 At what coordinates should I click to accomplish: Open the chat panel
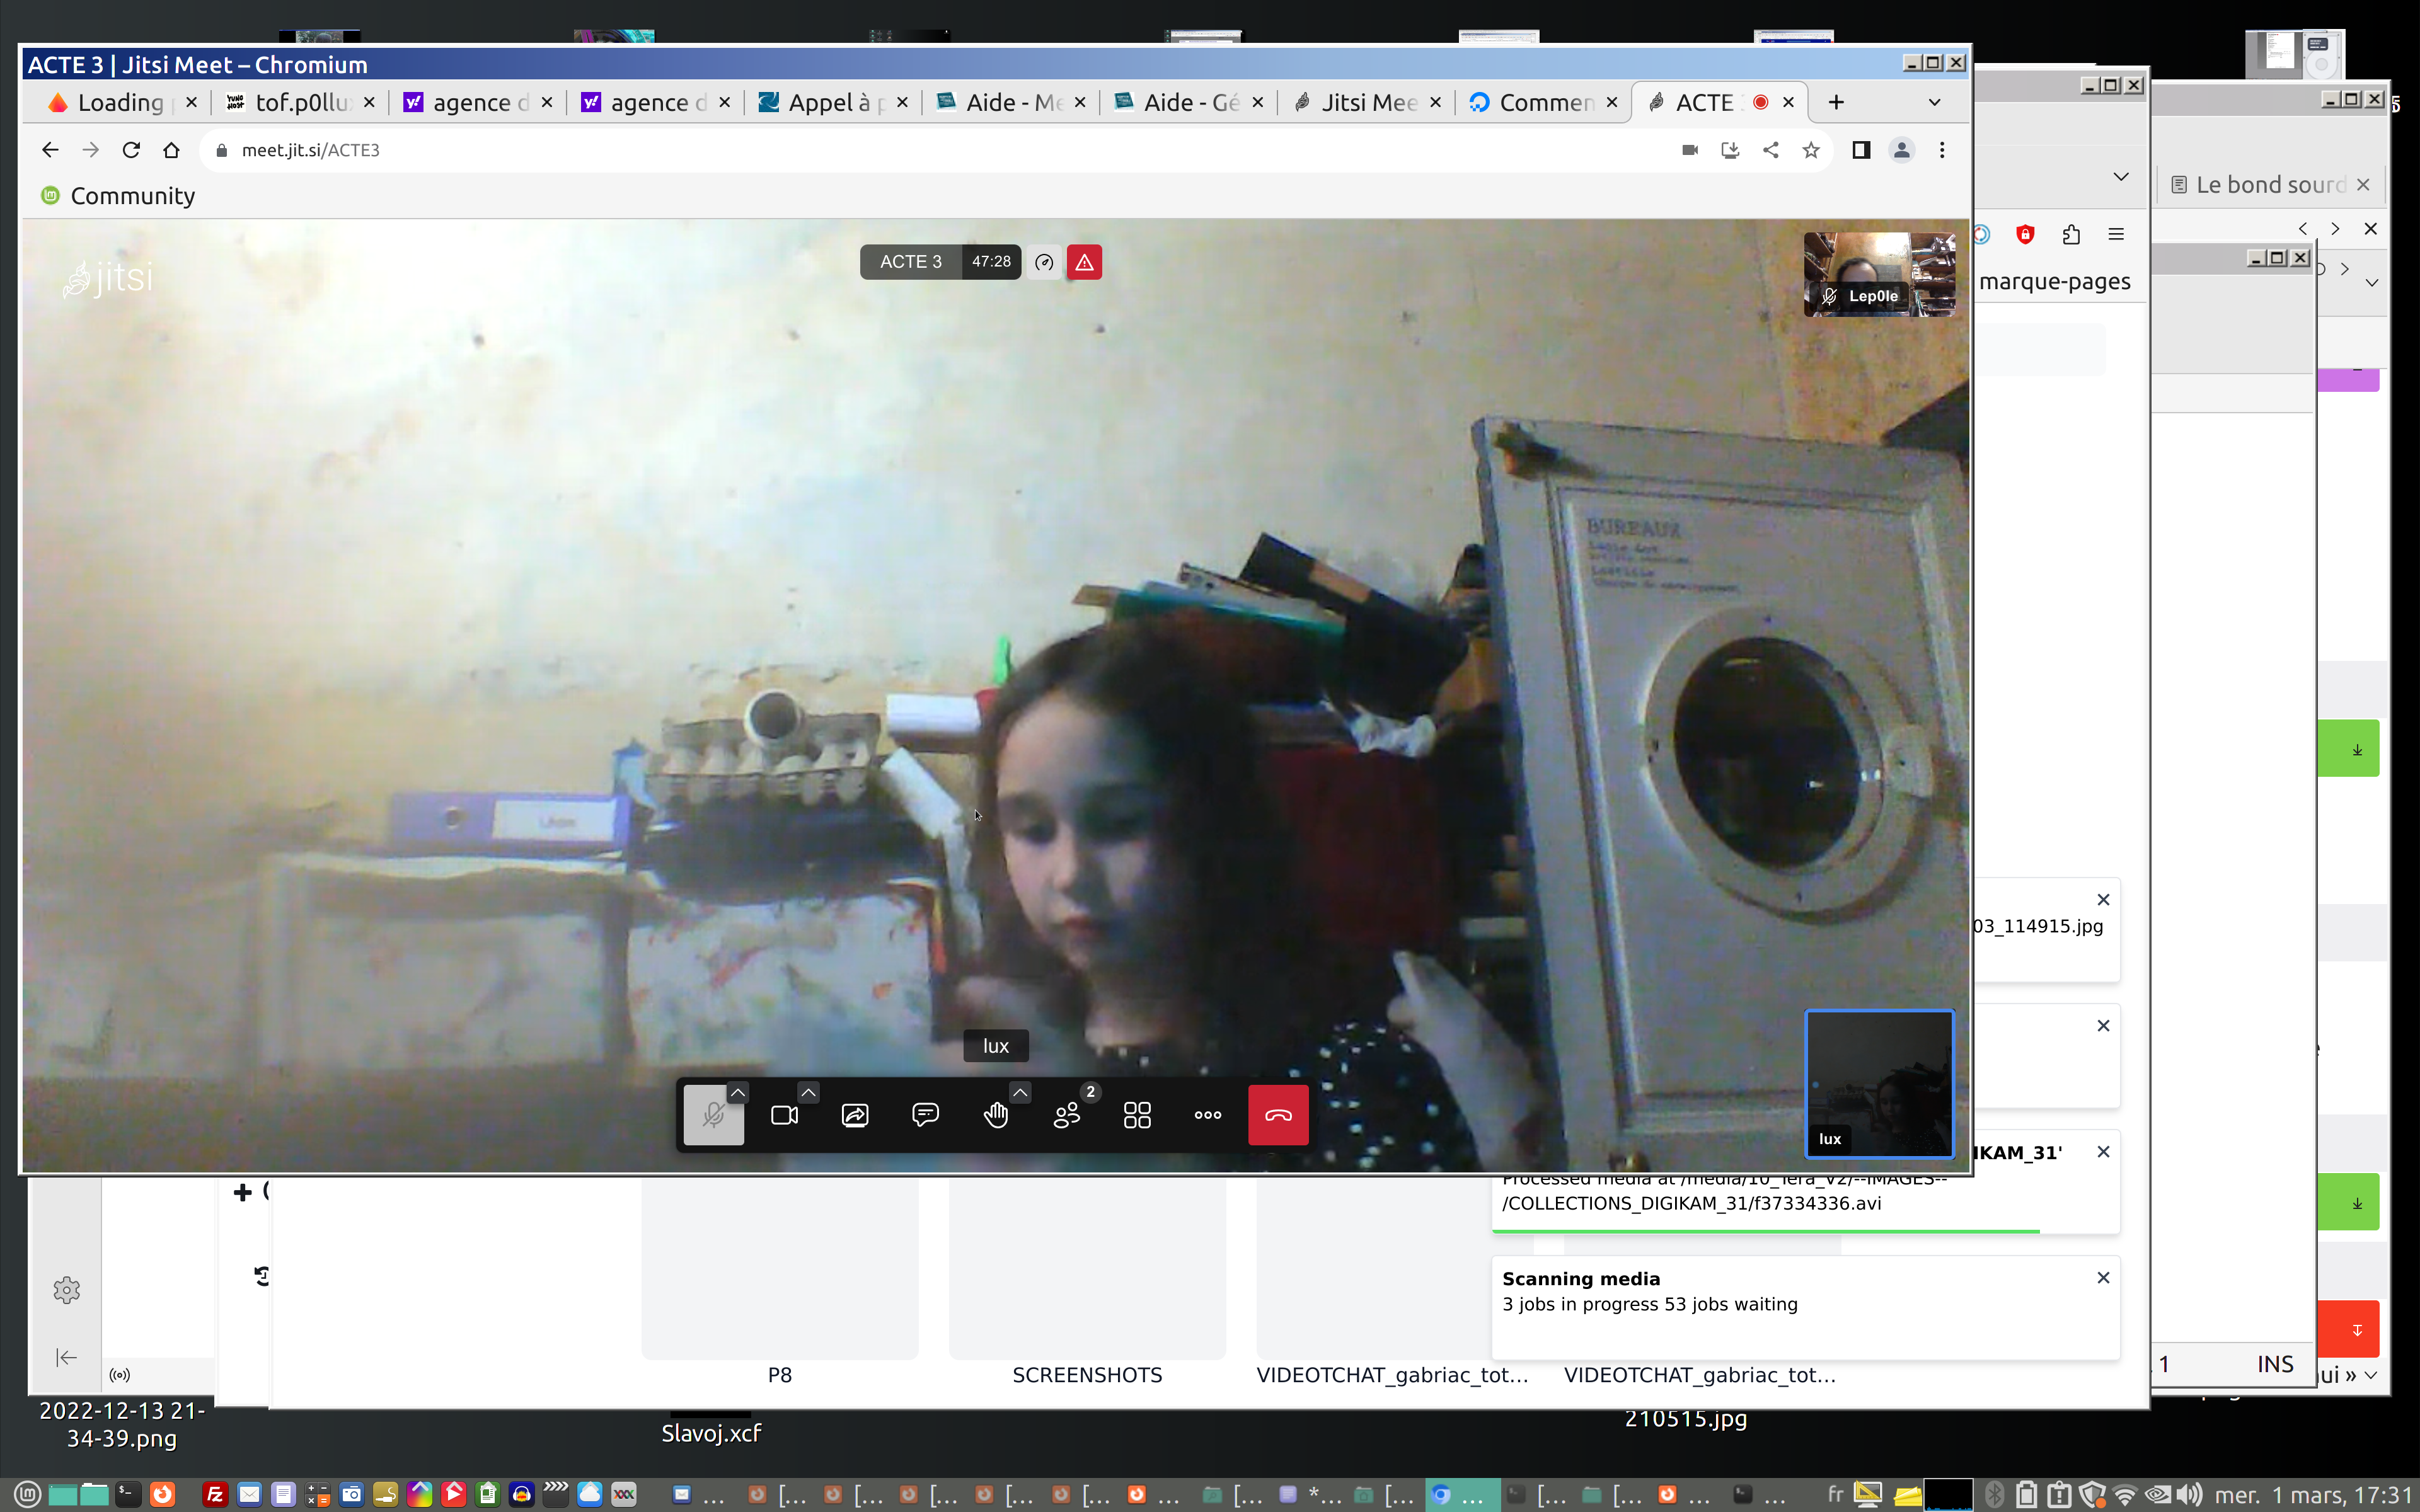click(925, 1115)
